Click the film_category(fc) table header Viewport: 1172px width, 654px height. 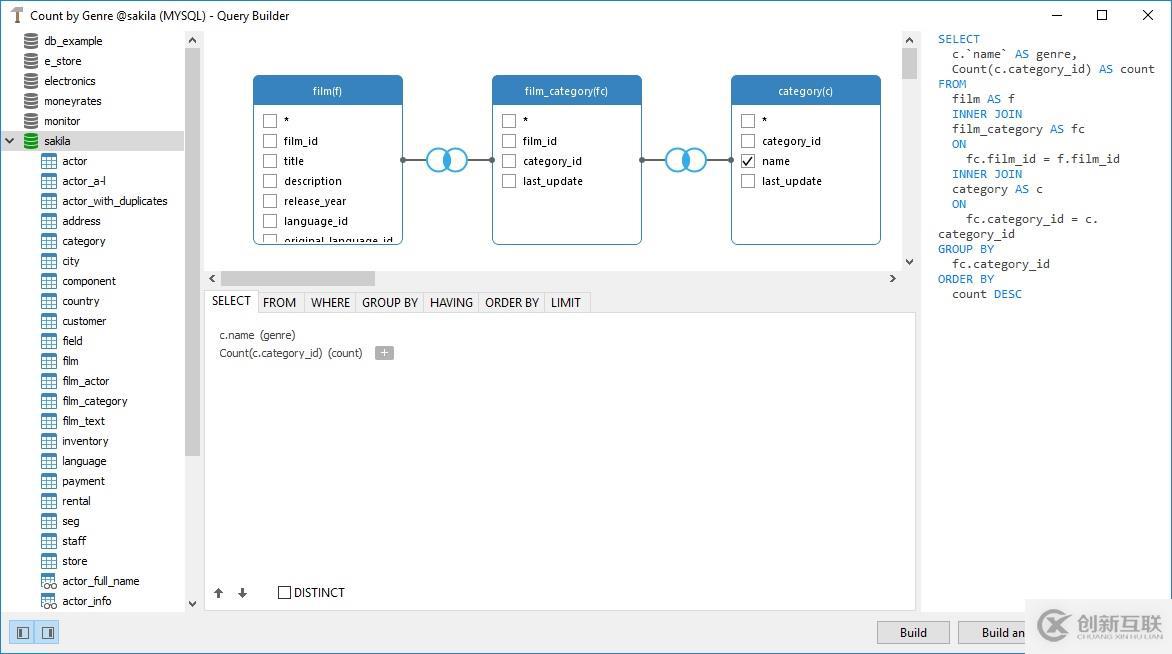click(567, 90)
